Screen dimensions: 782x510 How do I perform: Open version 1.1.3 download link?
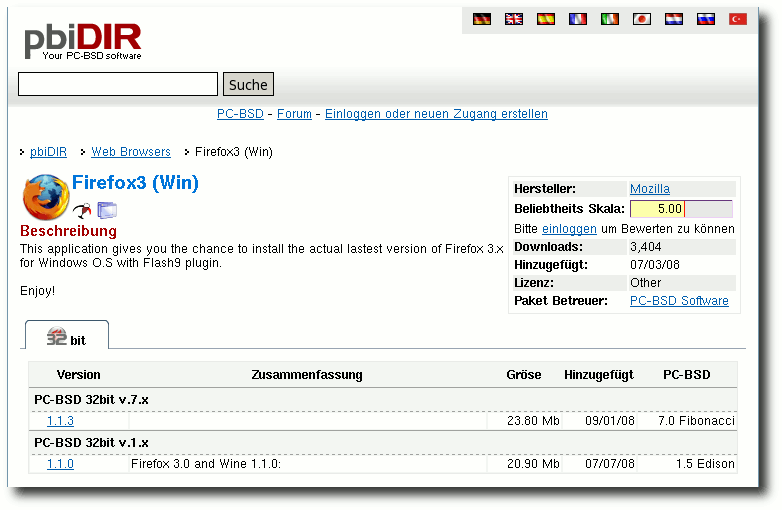(x=60, y=421)
